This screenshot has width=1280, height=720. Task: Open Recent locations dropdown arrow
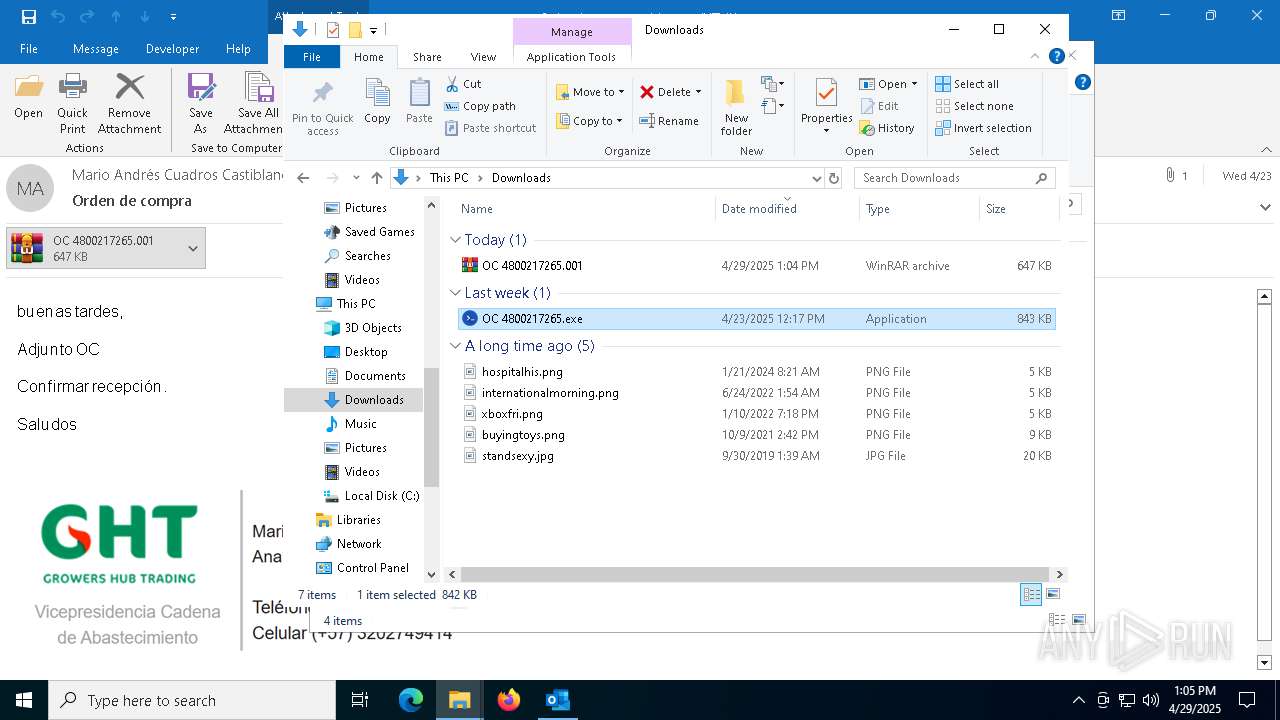click(356, 178)
